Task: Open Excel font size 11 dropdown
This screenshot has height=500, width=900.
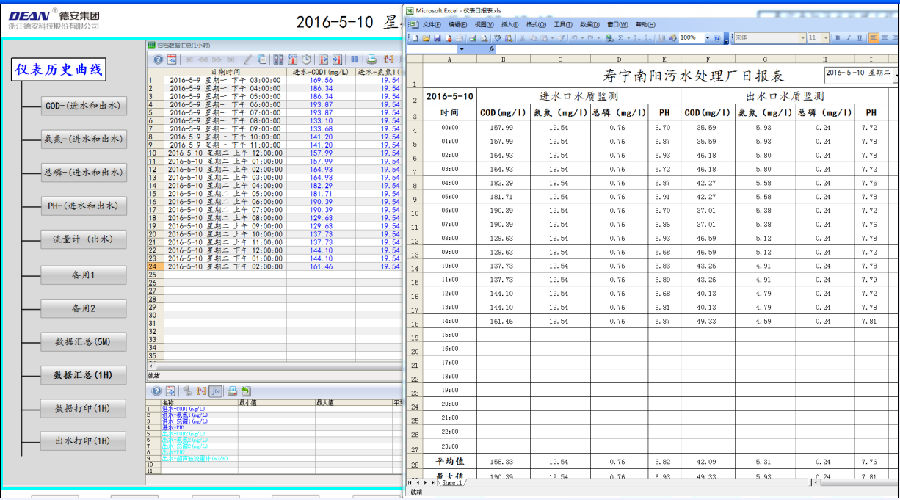Action: [826, 38]
